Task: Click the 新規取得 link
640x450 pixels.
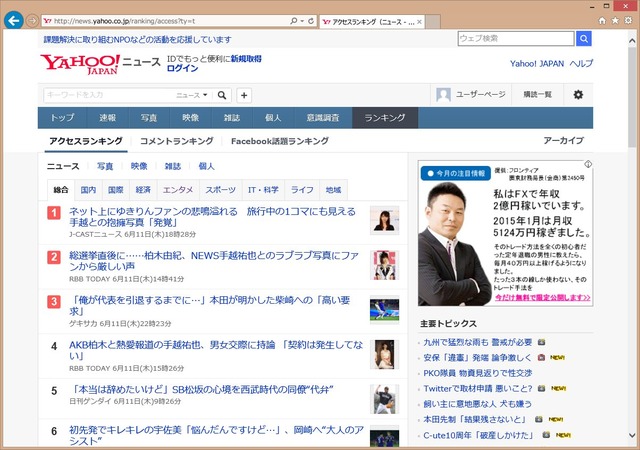Action: pos(246,59)
